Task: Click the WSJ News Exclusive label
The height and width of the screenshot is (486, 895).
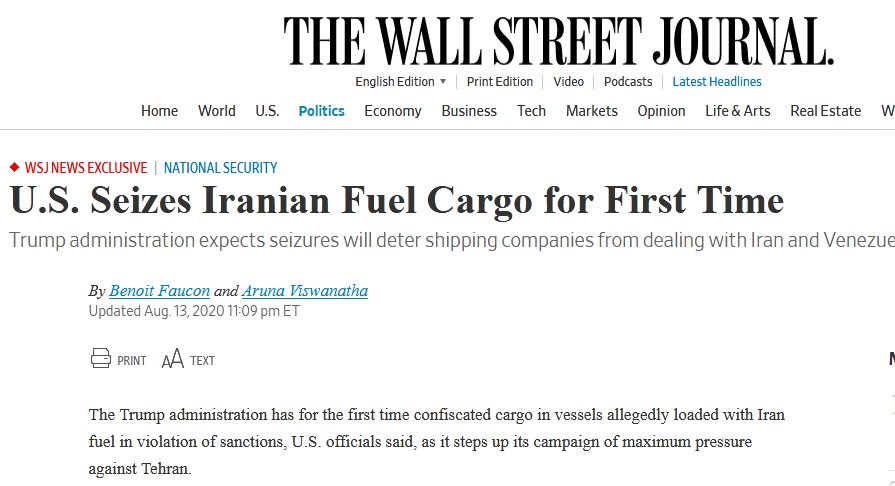Action: [x=86, y=168]
